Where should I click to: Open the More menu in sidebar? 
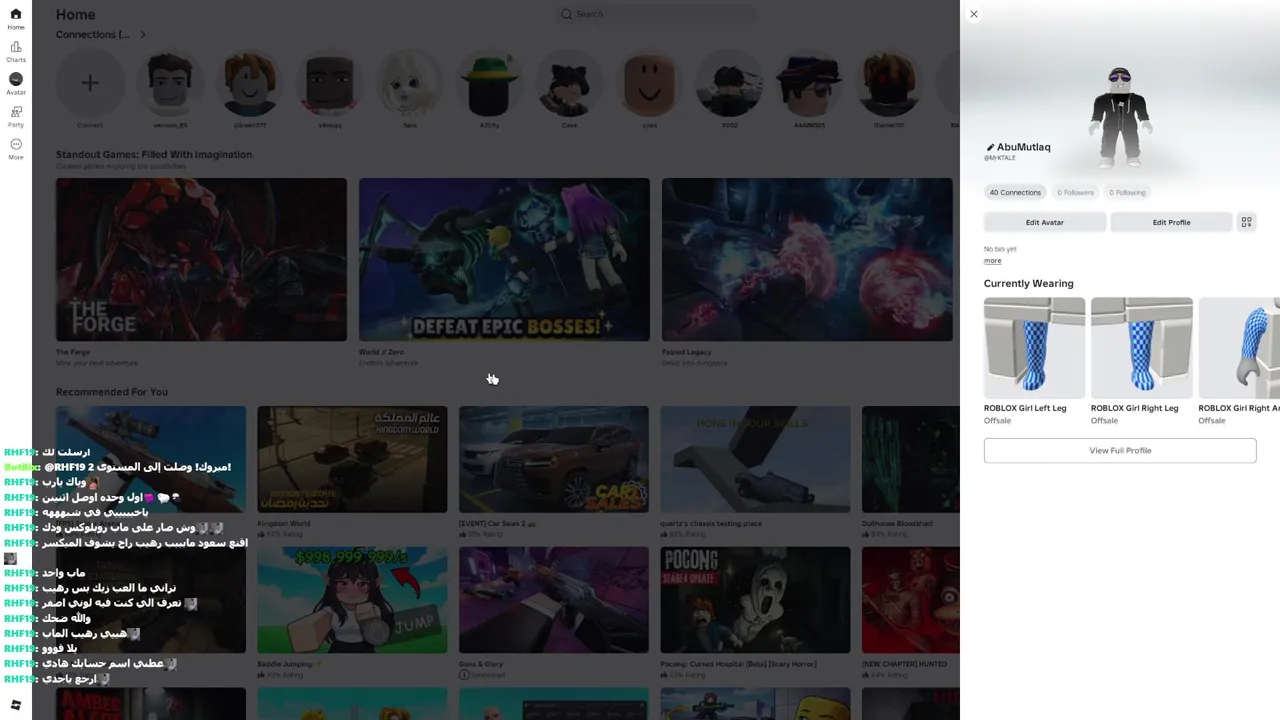point(16,149)
